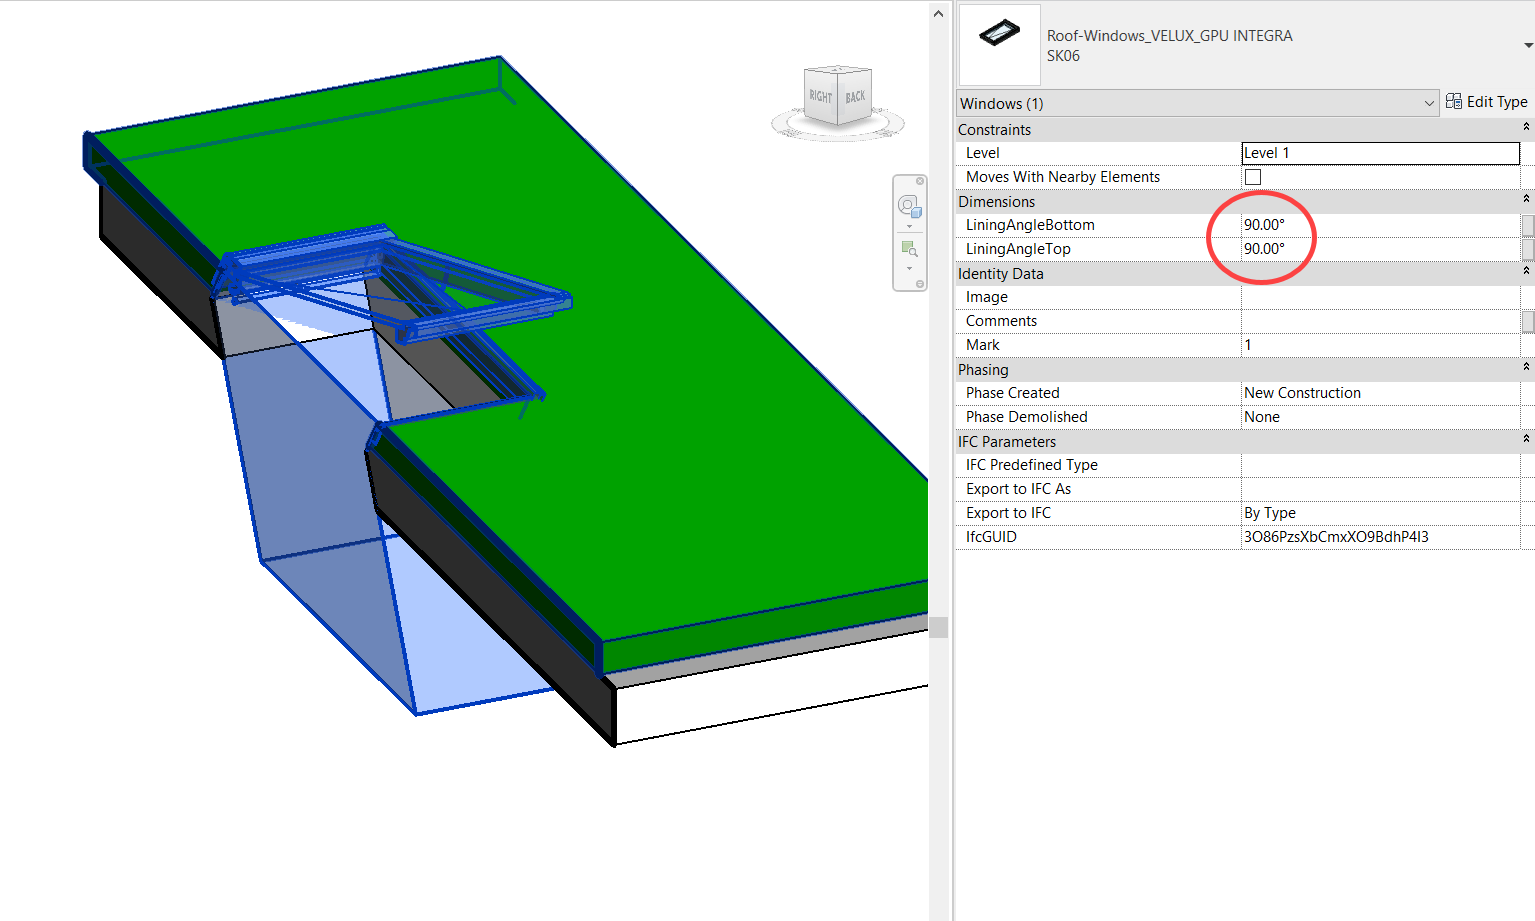Click the navigation bar customize icon at bottom

click(x=920, y=283)
